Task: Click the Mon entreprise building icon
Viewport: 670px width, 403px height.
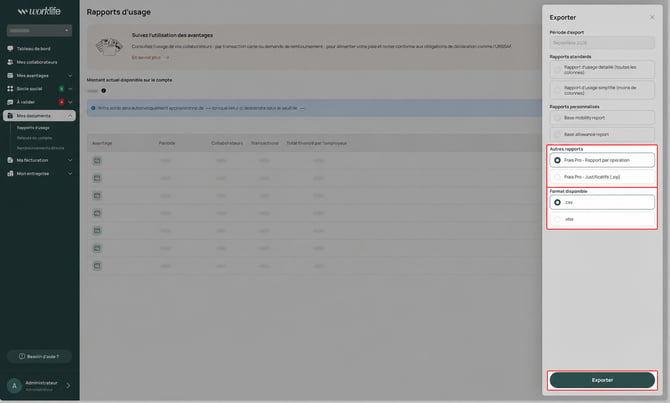Action: click(x=10, y=174)
